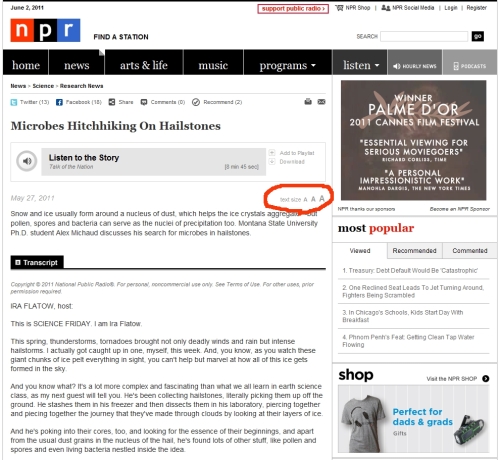
Task: Click the search go button
Action: pyautogui.click(x=478, y=36)
